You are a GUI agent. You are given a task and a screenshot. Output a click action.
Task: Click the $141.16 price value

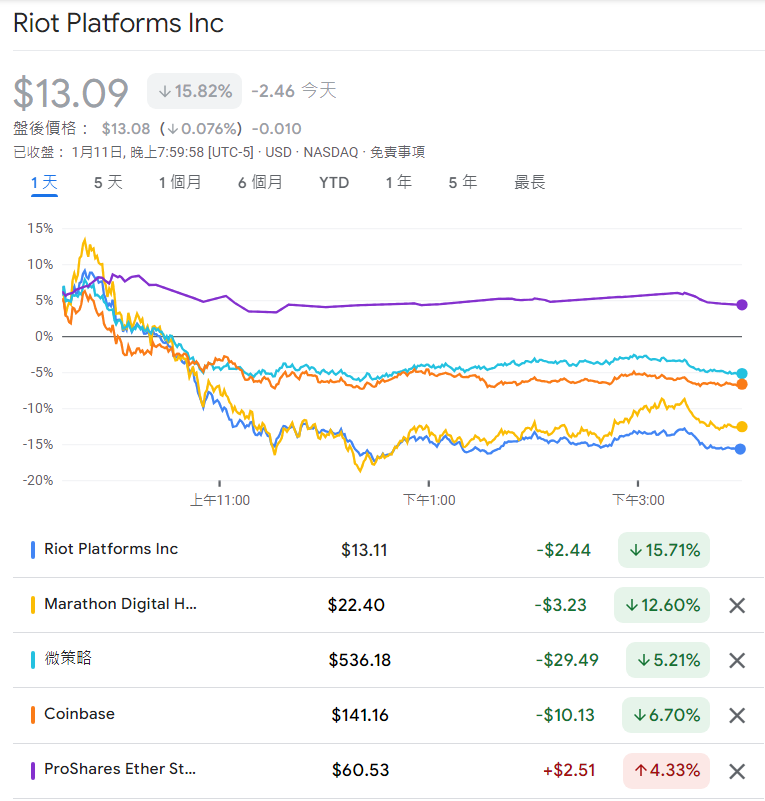coord(360,715)
